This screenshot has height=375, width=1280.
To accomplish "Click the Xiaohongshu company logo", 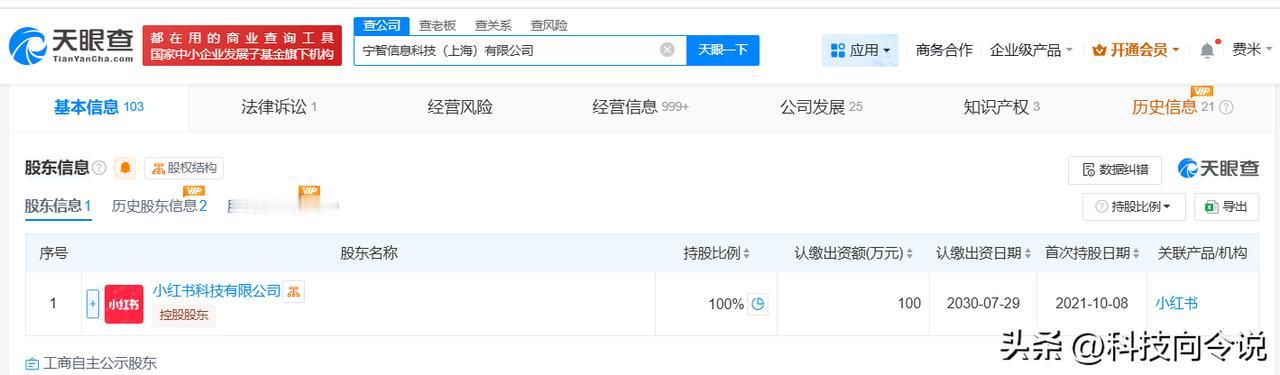I will pyautogui.click(x=124, y=304).
